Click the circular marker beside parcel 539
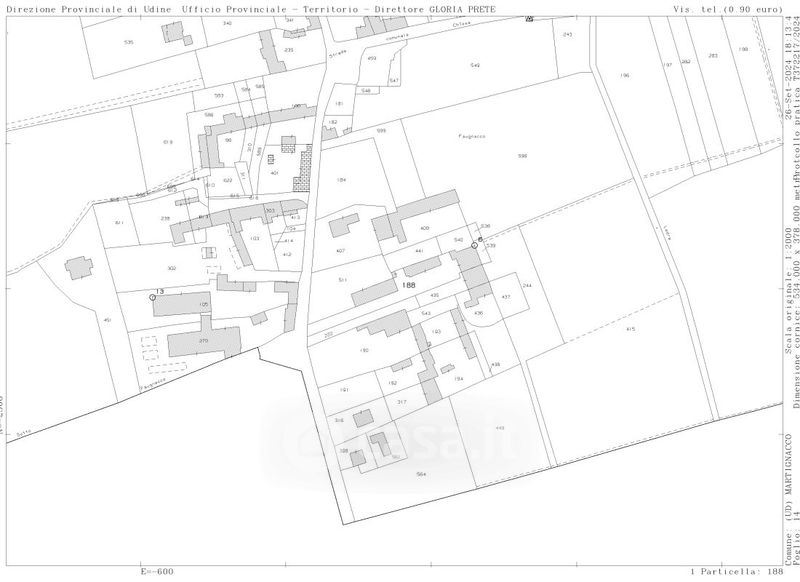The width and height of the screenshot is (800, 582). (474, 244)
